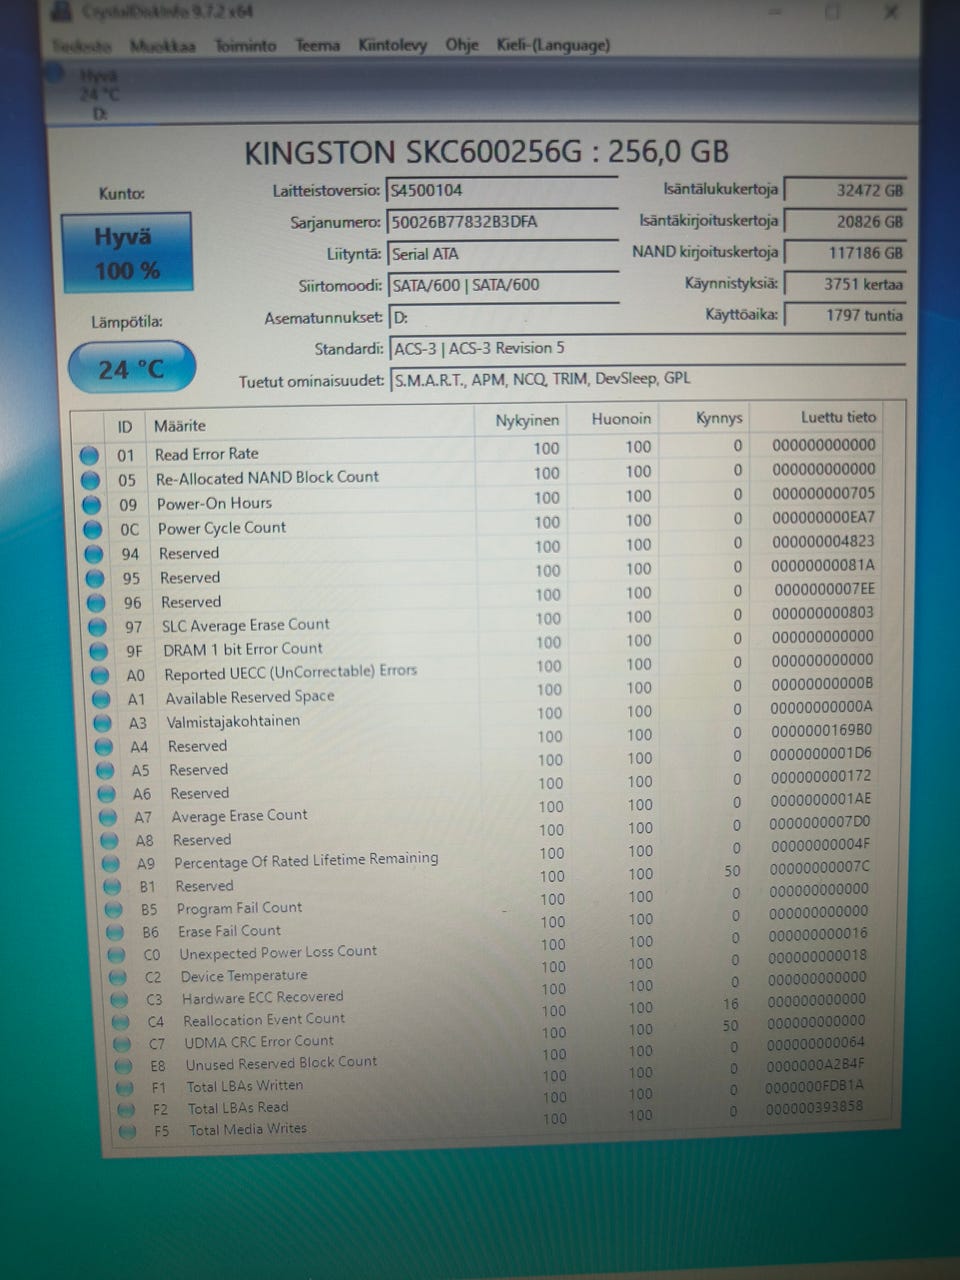Click the Standardi field showing ACS-3
This screenshot has height=1280, width=960.
click(x=648, y=349)
